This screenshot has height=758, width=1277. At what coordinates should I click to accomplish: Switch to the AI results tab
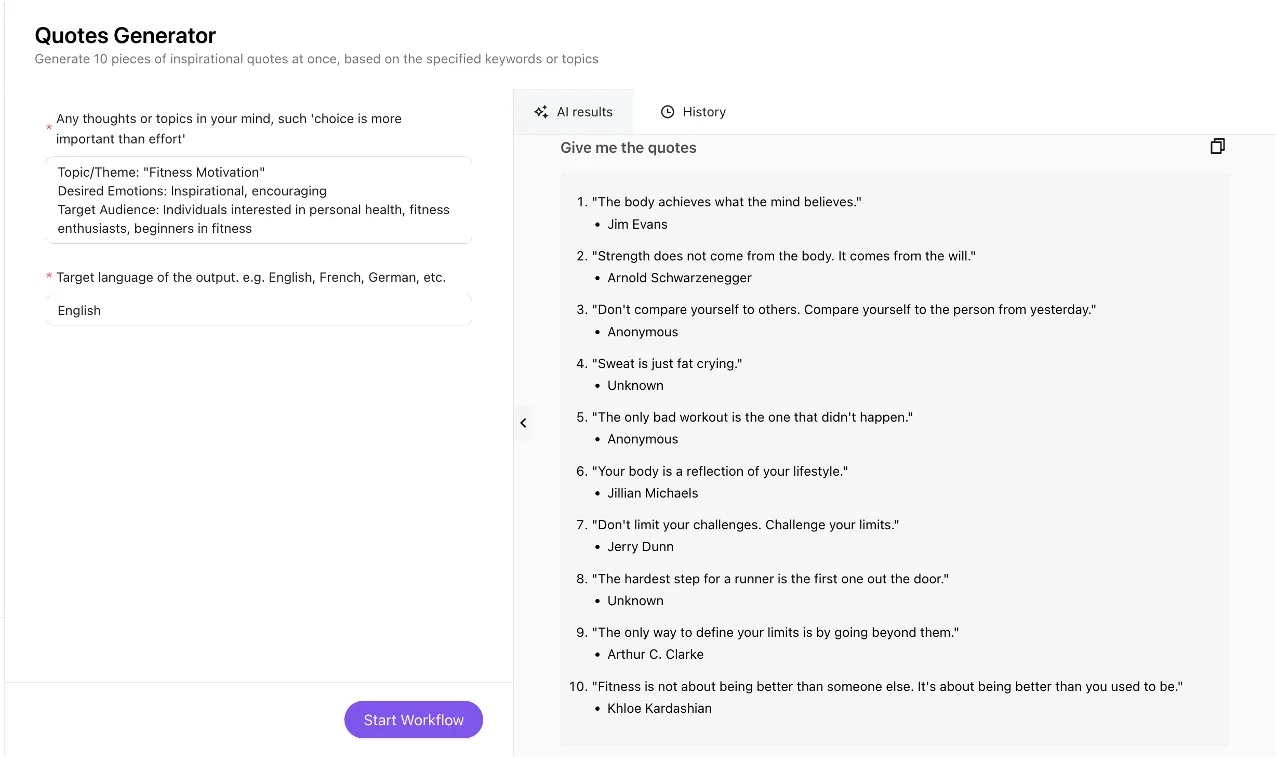[x=574, y=112]
